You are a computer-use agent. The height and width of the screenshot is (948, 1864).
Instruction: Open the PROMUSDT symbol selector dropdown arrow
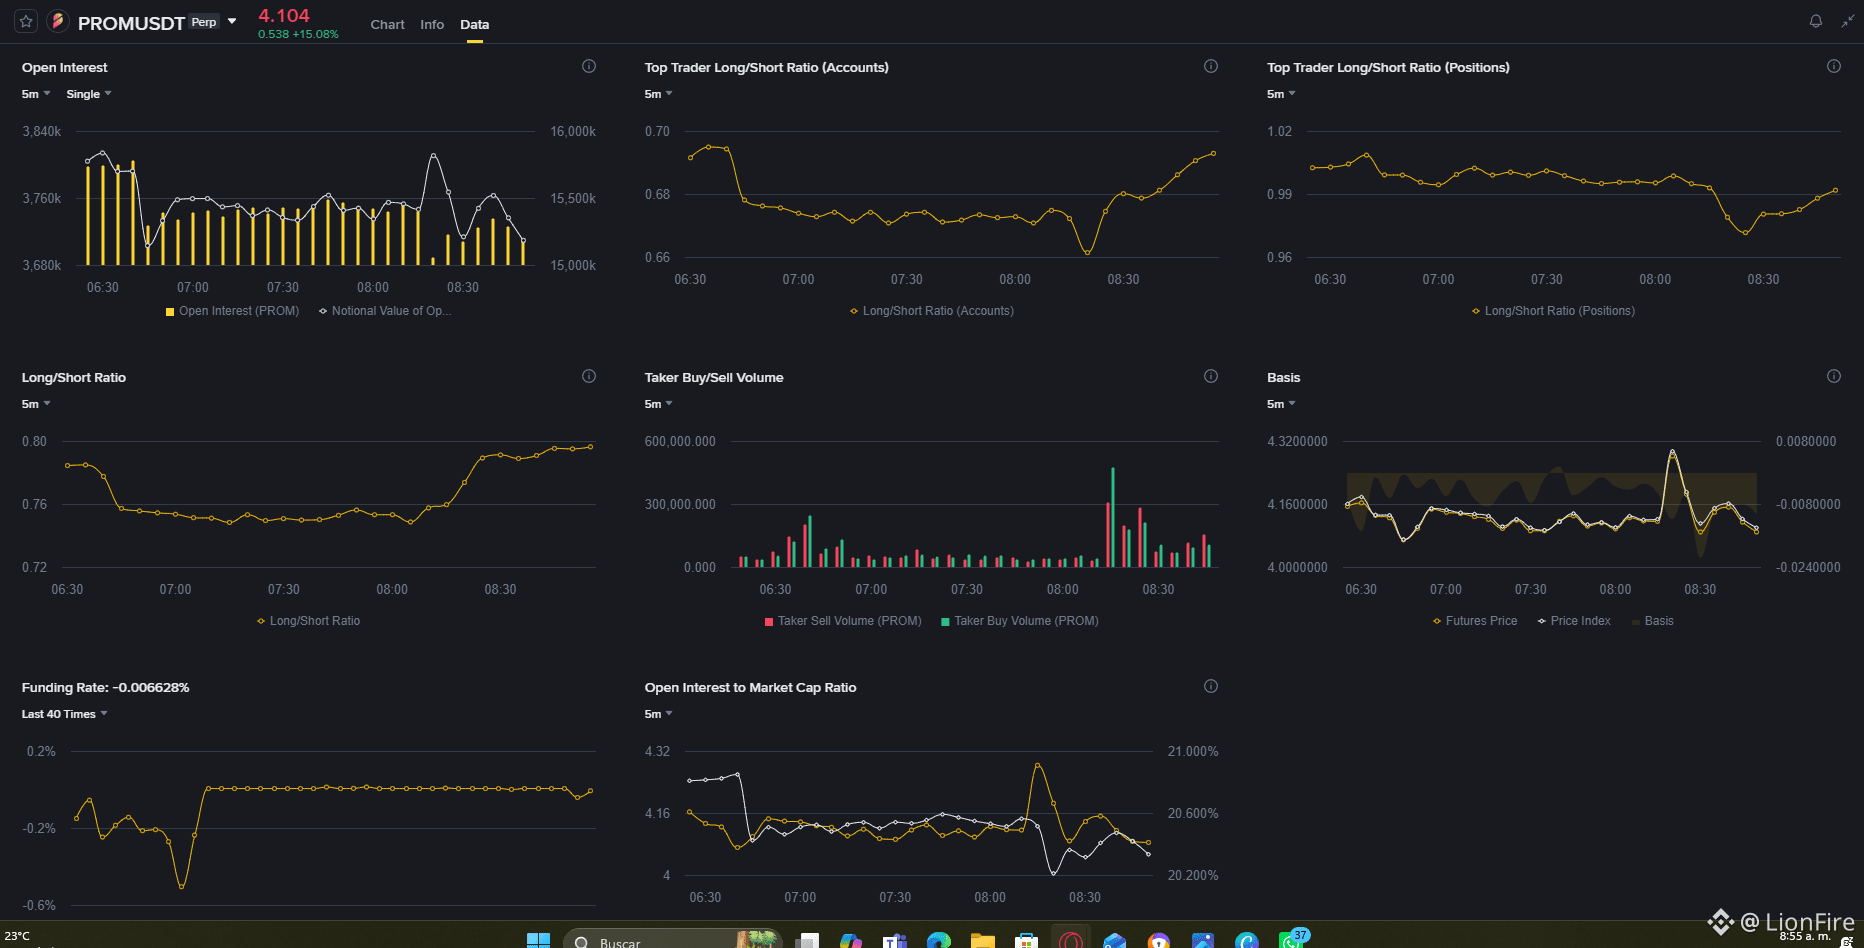[232, 21]
